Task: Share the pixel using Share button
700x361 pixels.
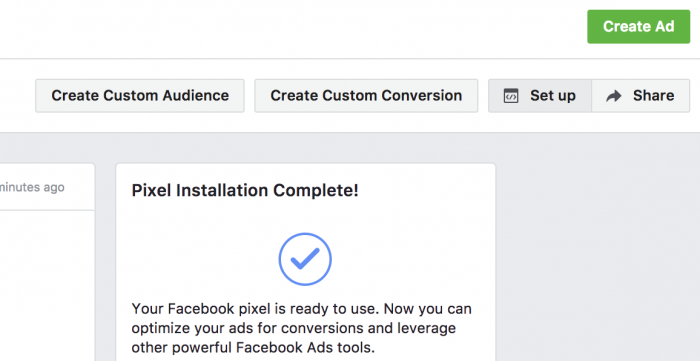Action: coord(641,95)
